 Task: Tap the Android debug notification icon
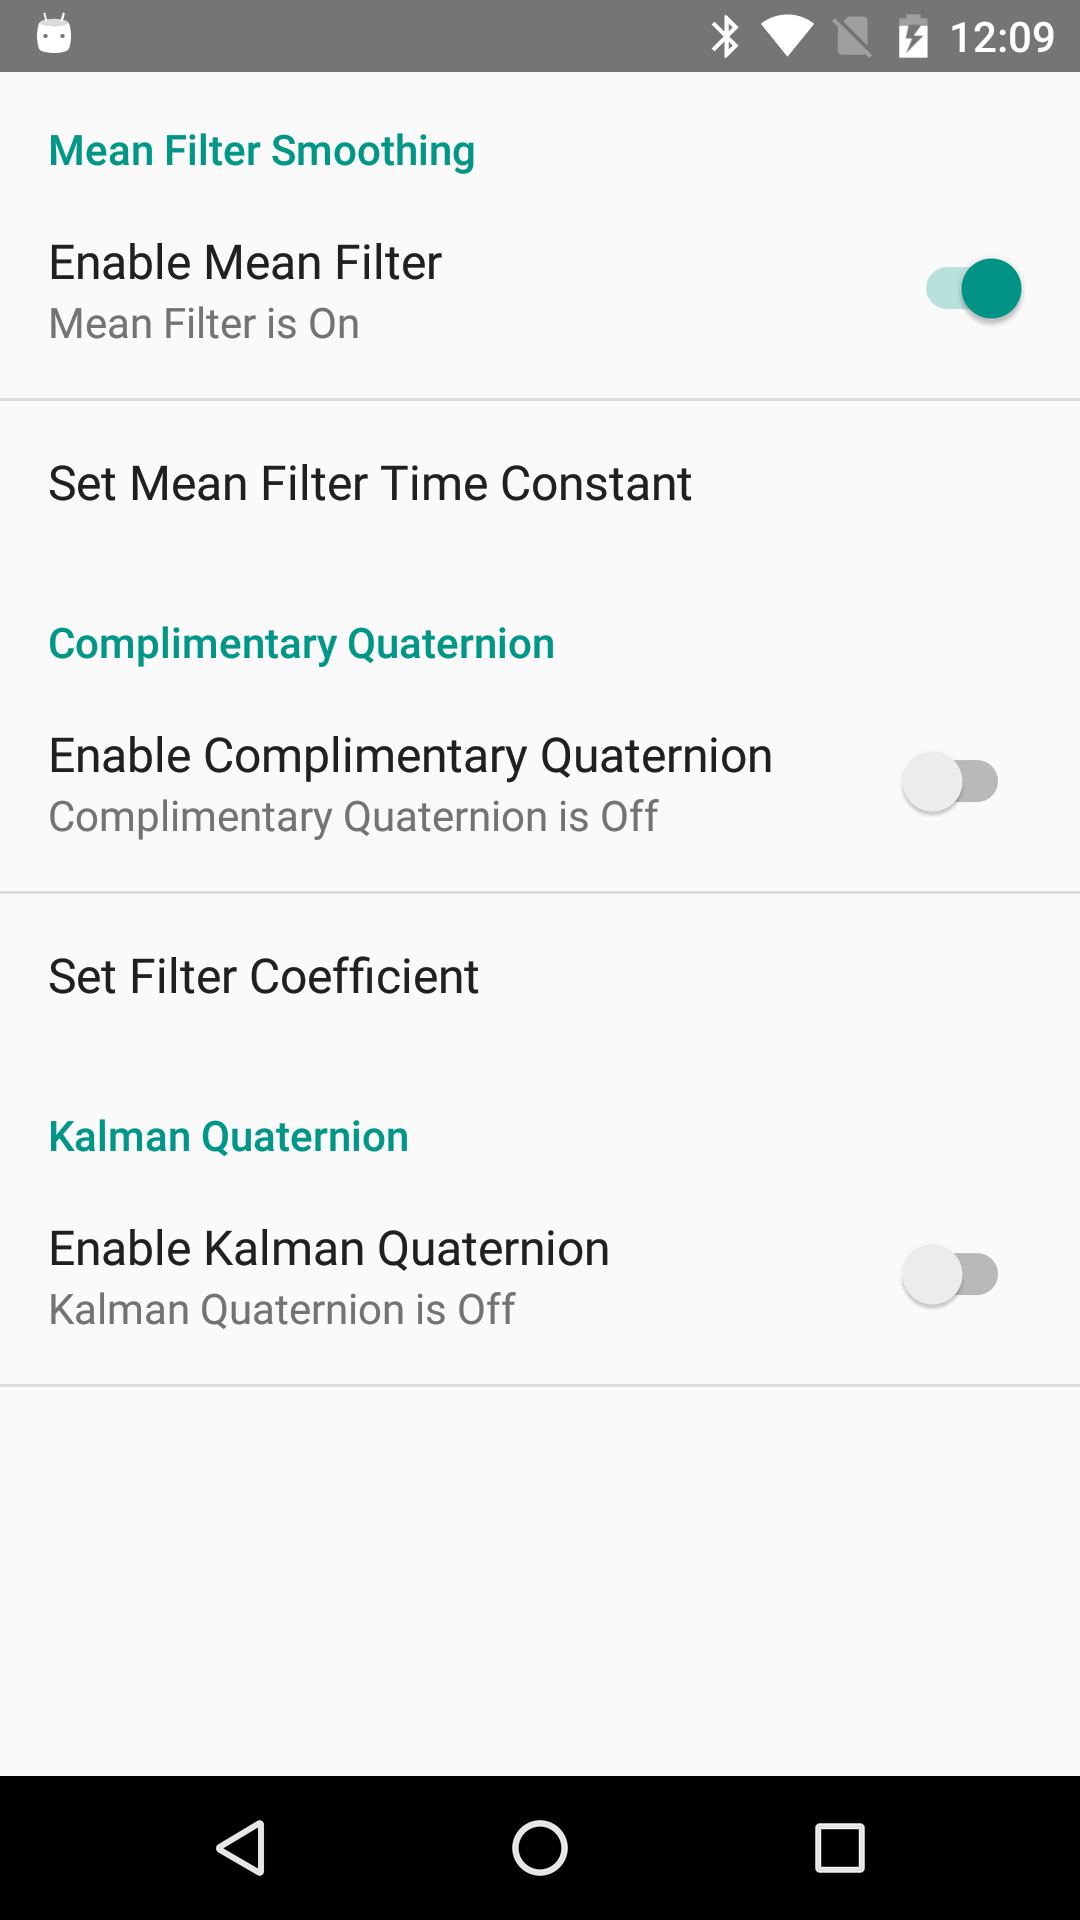click(x=54, y=34)
